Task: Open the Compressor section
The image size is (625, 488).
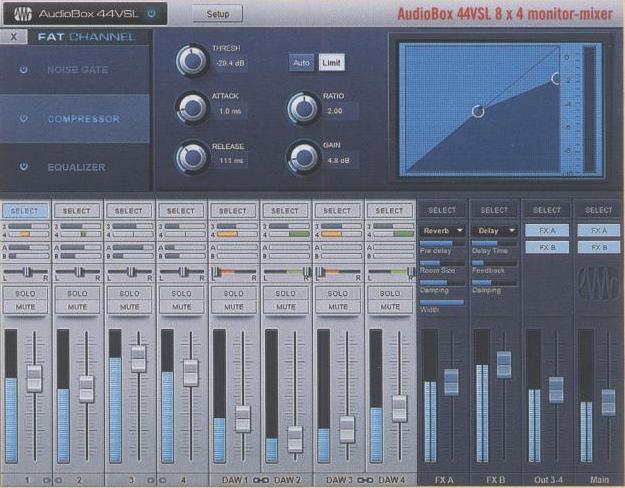Action: [75, 118]
